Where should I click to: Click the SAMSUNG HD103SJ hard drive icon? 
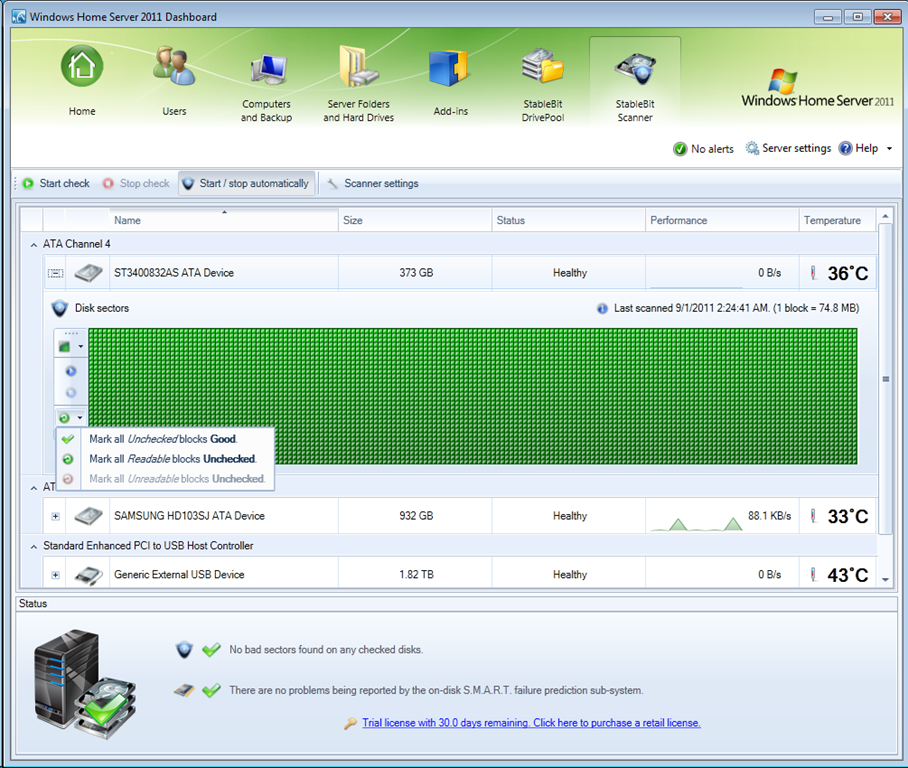click(88, 516)
